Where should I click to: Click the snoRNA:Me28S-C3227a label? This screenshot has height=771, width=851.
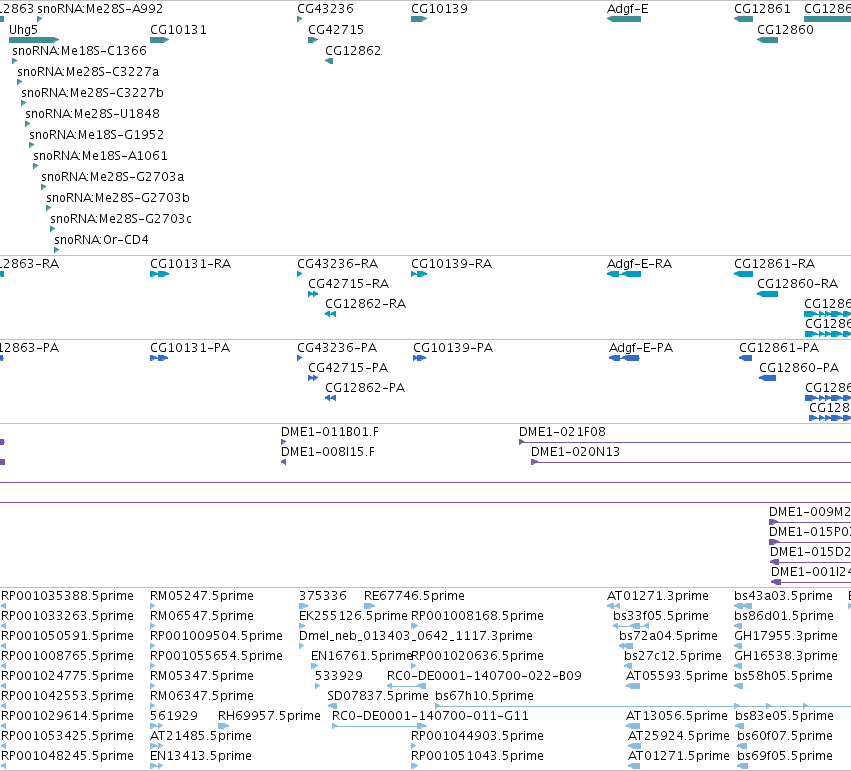[x=88, y=72]
